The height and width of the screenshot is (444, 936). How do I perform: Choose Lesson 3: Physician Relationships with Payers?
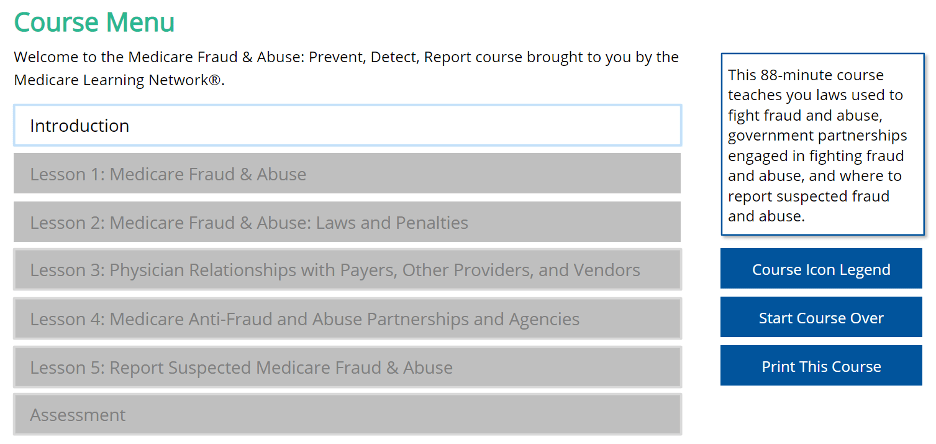[x=347, y=270]
